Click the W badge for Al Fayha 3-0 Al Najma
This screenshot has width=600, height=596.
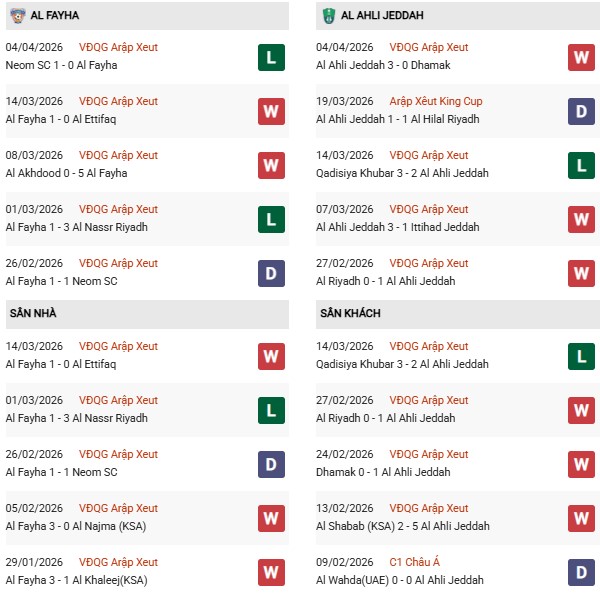point(270,518)
